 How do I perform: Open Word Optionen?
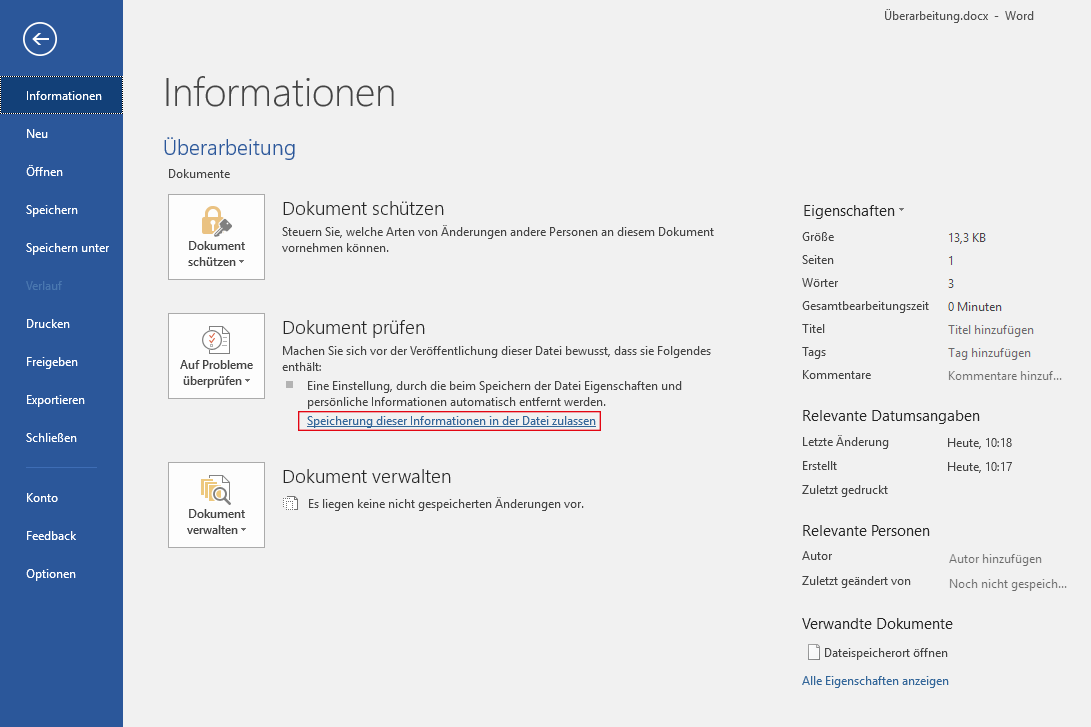point(62,574)
